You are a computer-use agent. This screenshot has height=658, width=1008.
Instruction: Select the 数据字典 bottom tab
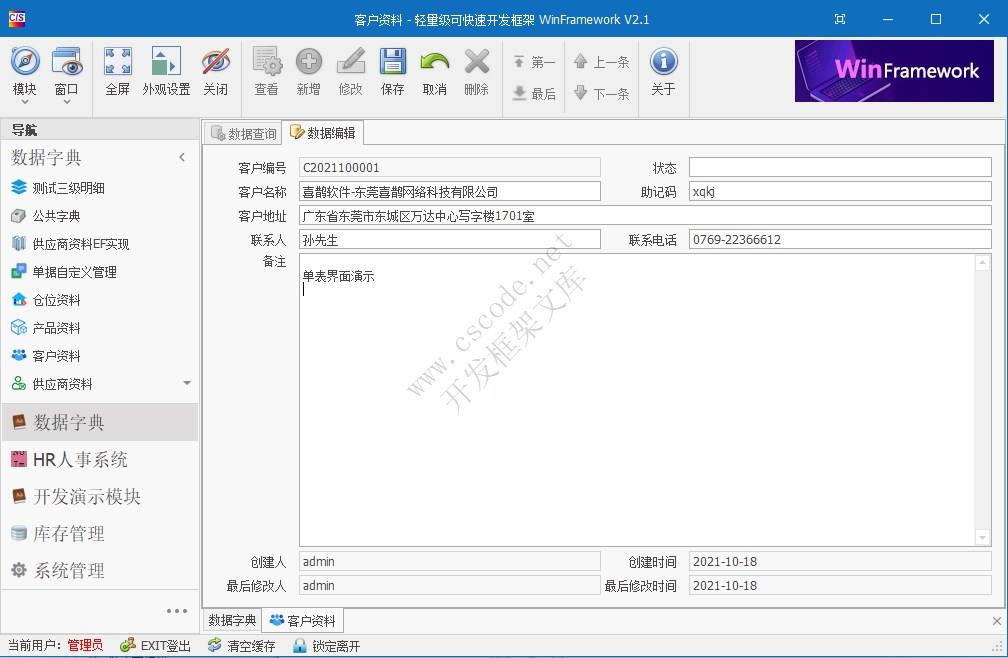231,620
